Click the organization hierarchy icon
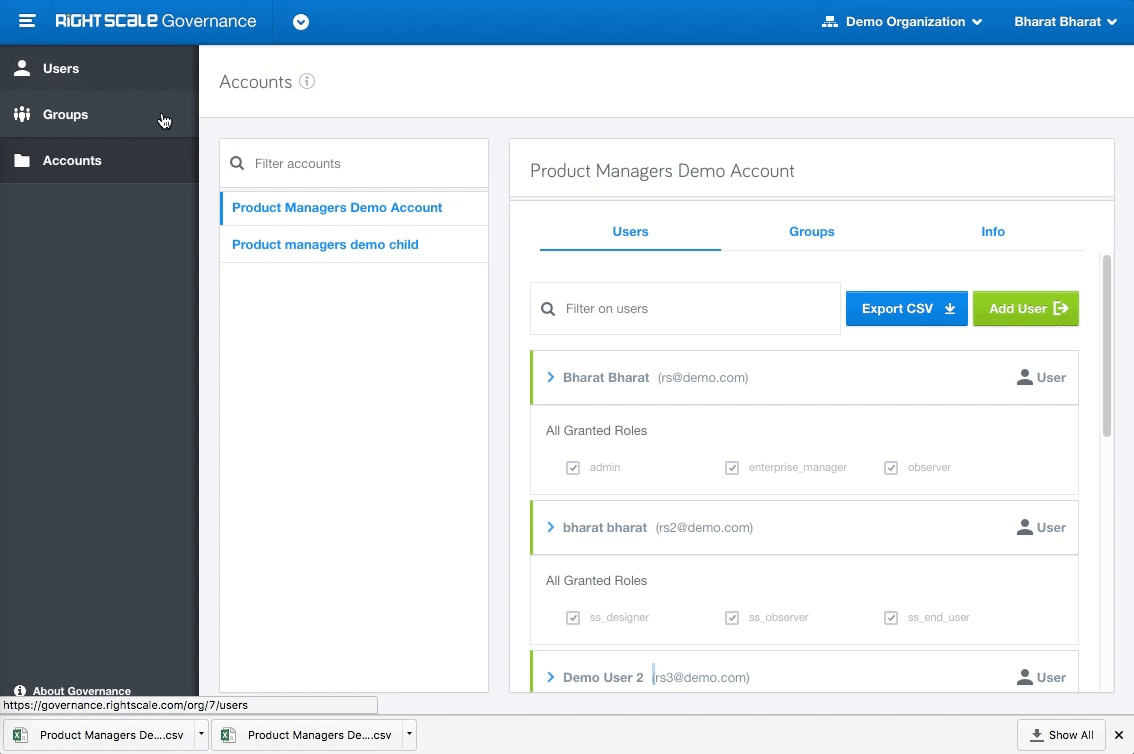The image size is (1134, 754). pyautogui.click(x=830, y=22)
